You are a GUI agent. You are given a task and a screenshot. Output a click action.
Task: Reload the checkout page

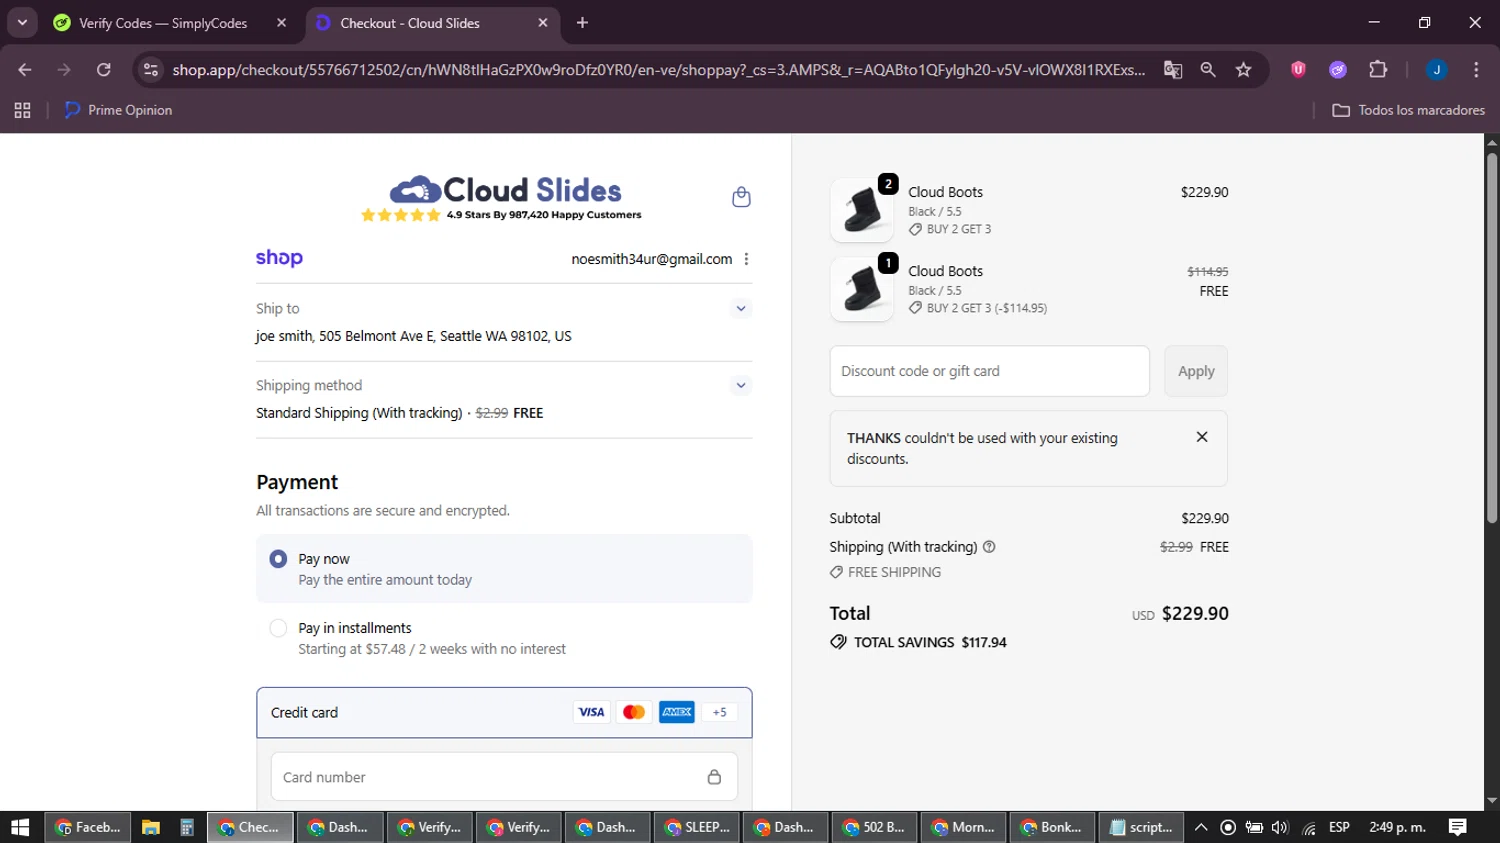tap(104, 69)
